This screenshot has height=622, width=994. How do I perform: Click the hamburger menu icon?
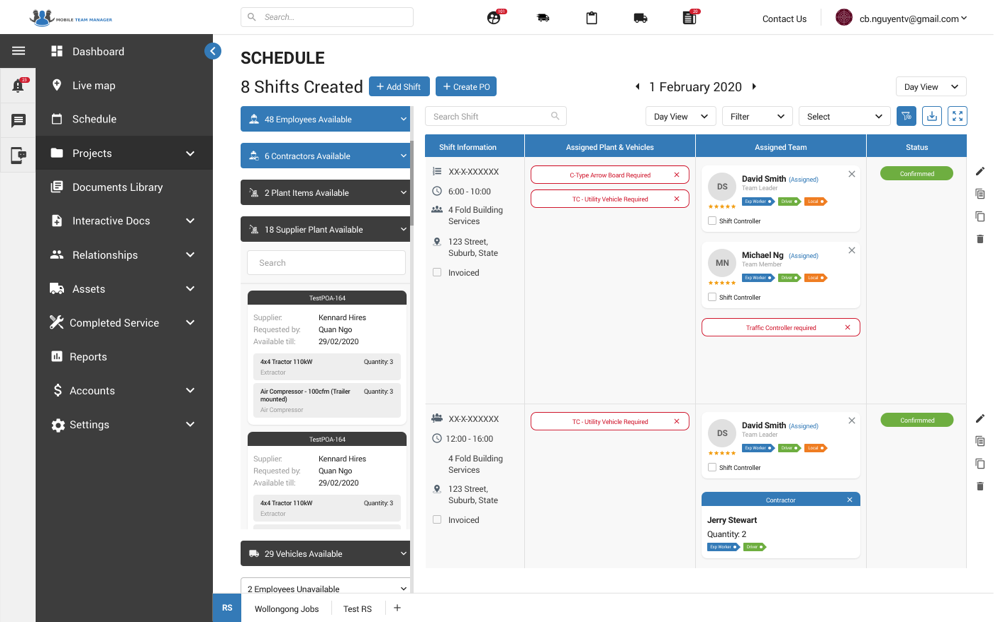tap(18, 51)
